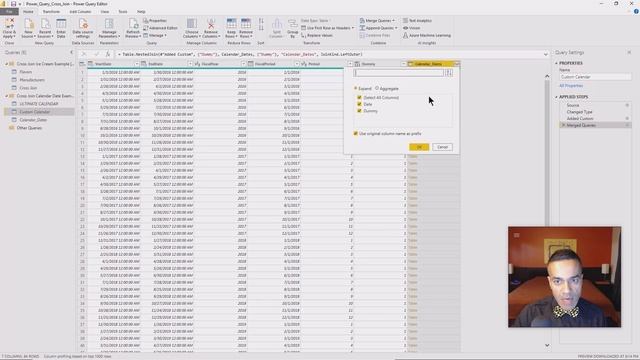Select the ULTIMATE CALENDAR query
The image size is (640, 360).
[x=39, y=104]
